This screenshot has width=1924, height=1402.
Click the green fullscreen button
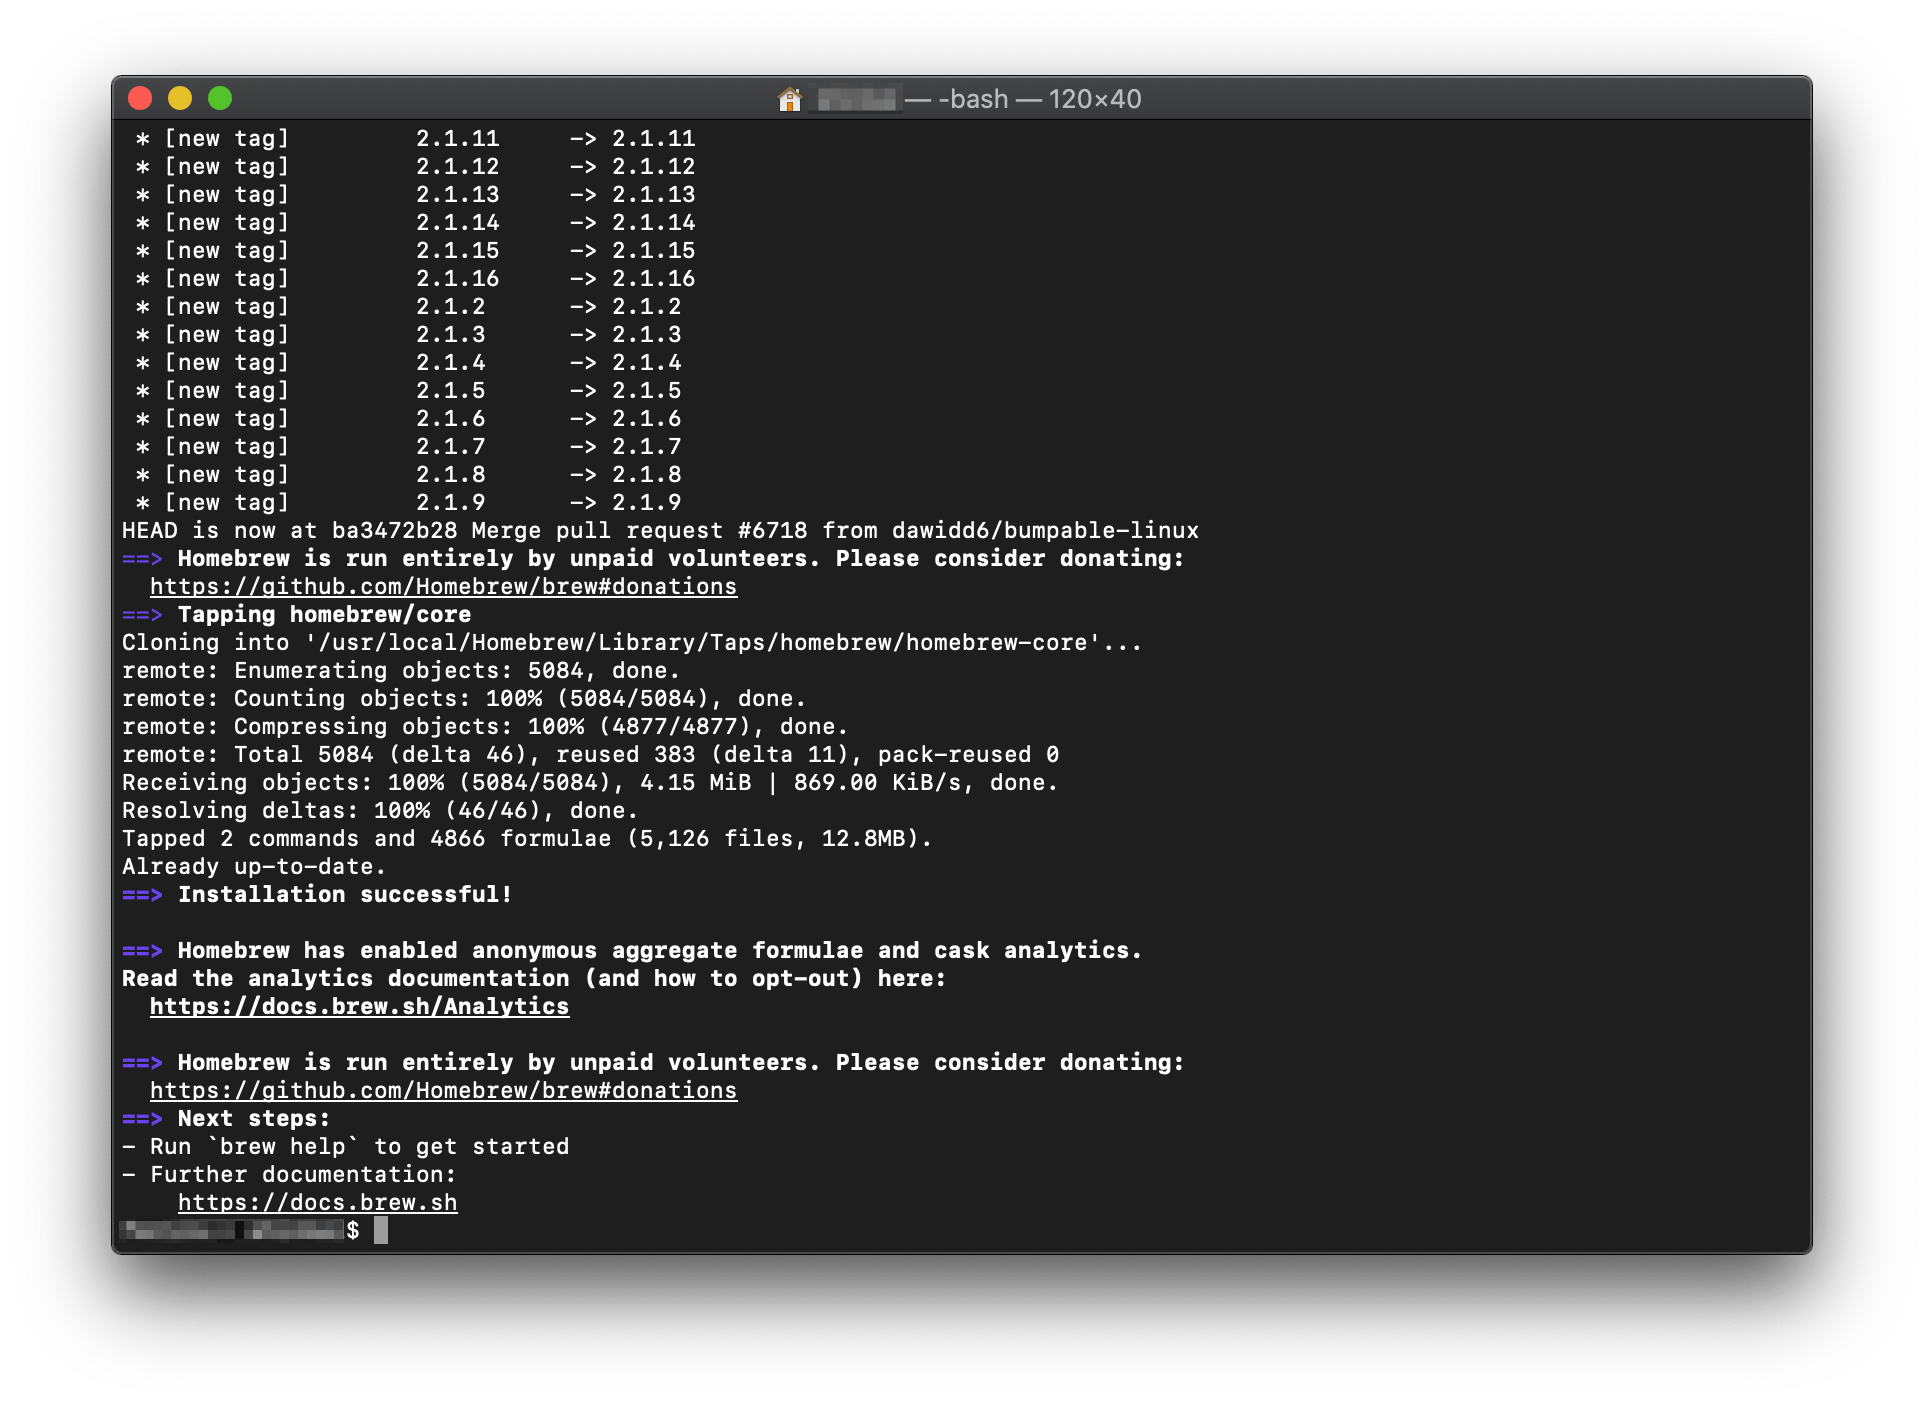coord(221,98)
